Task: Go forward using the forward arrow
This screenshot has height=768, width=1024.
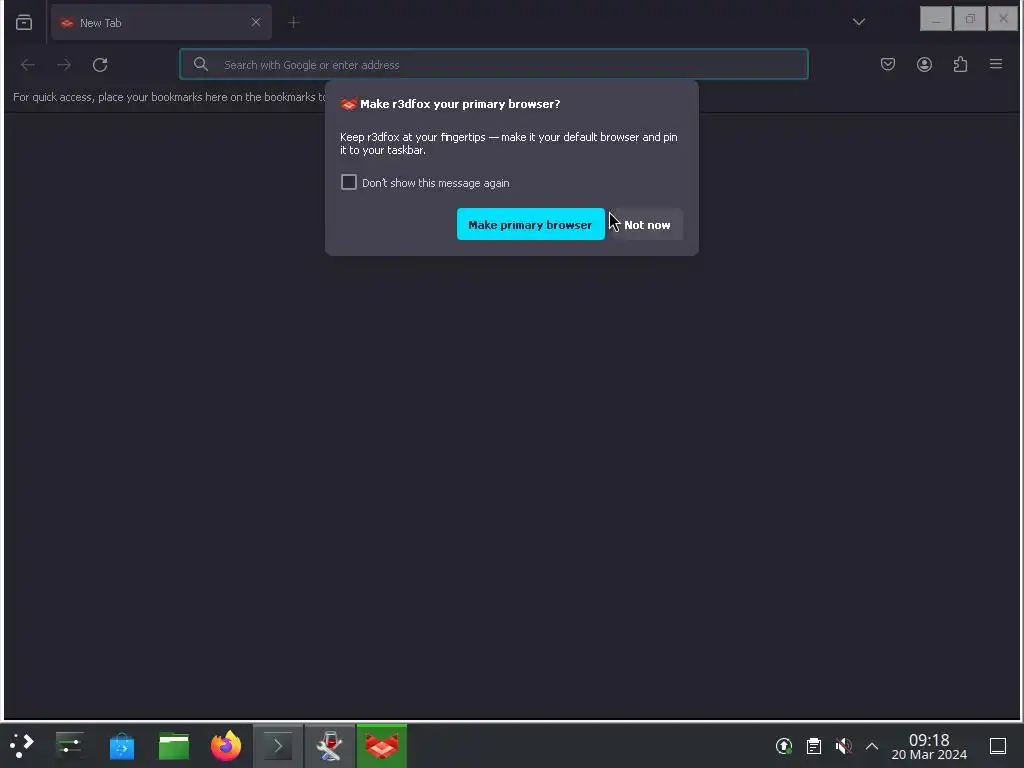Action: pyautogui.click(x=63, y=65)
